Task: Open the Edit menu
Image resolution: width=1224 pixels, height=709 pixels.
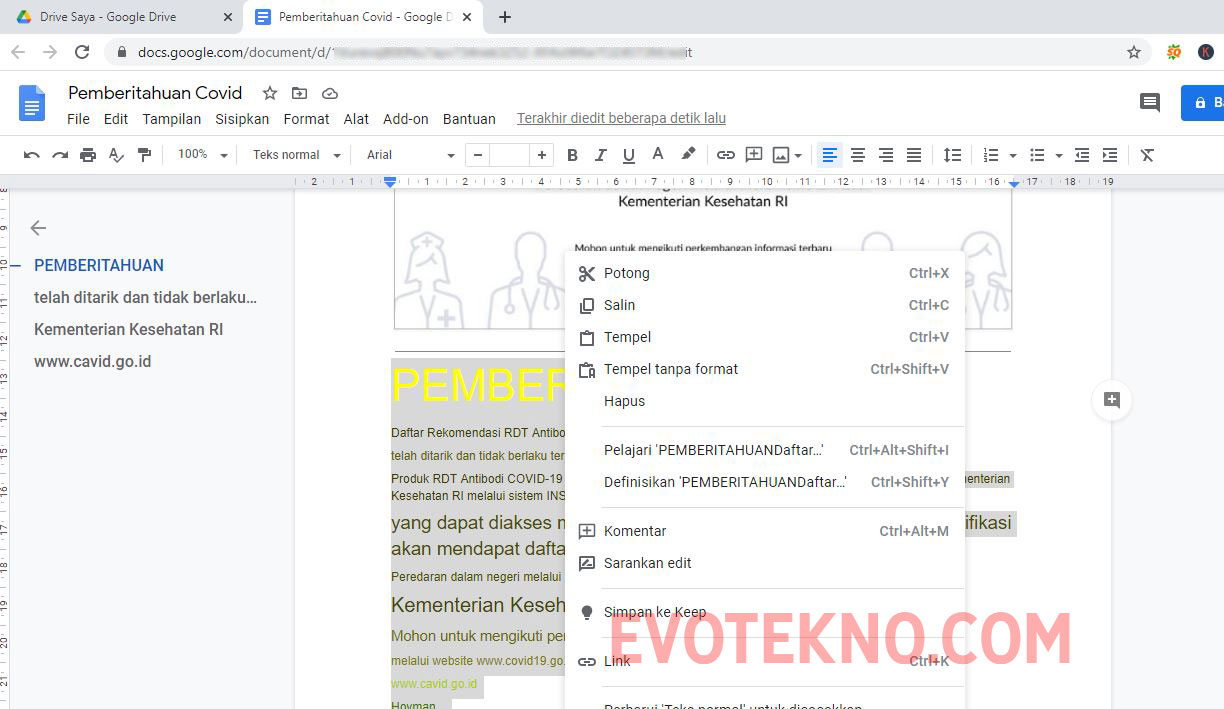Action: (x=116, y=119)
